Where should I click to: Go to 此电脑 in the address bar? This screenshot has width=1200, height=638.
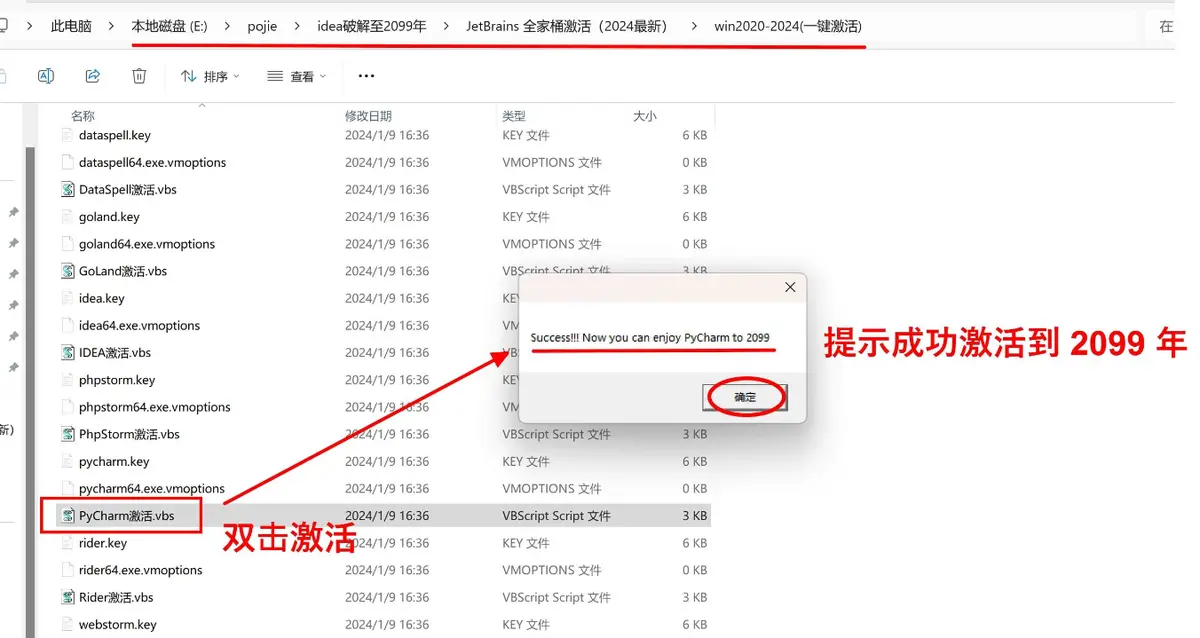point(71,26)
